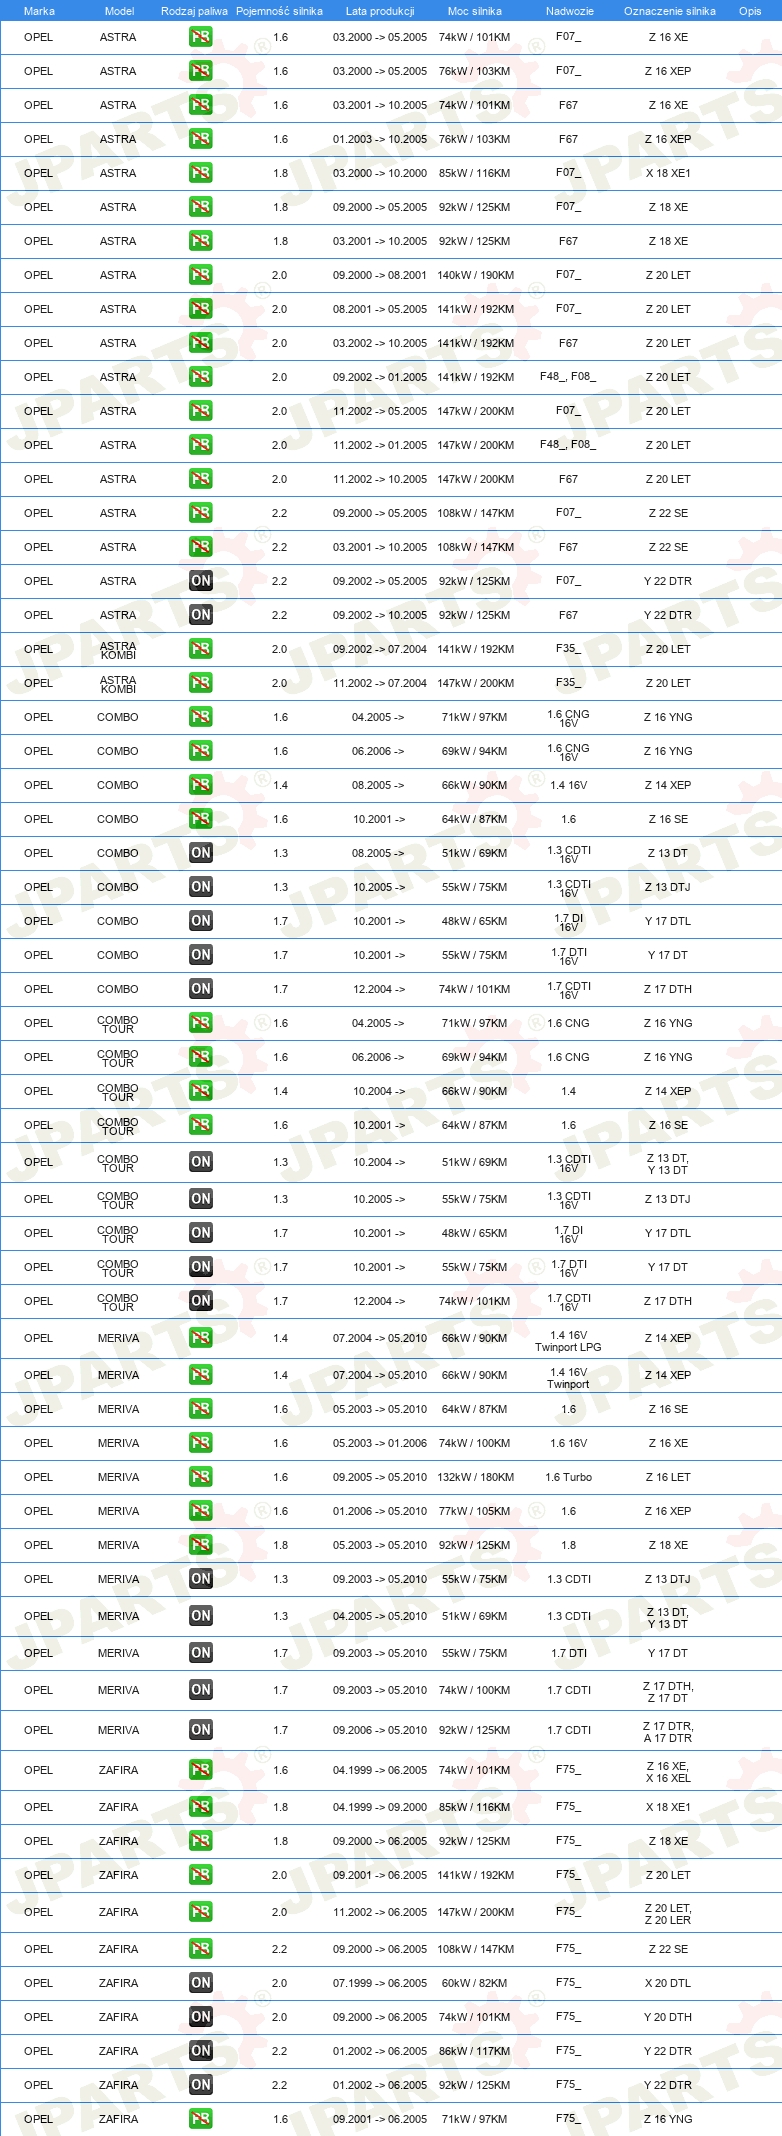Viewport: 782px width, 2136px height.
Task: Click the engine code Z 17 DTH, Z 17 DT
Action: 668,1692
